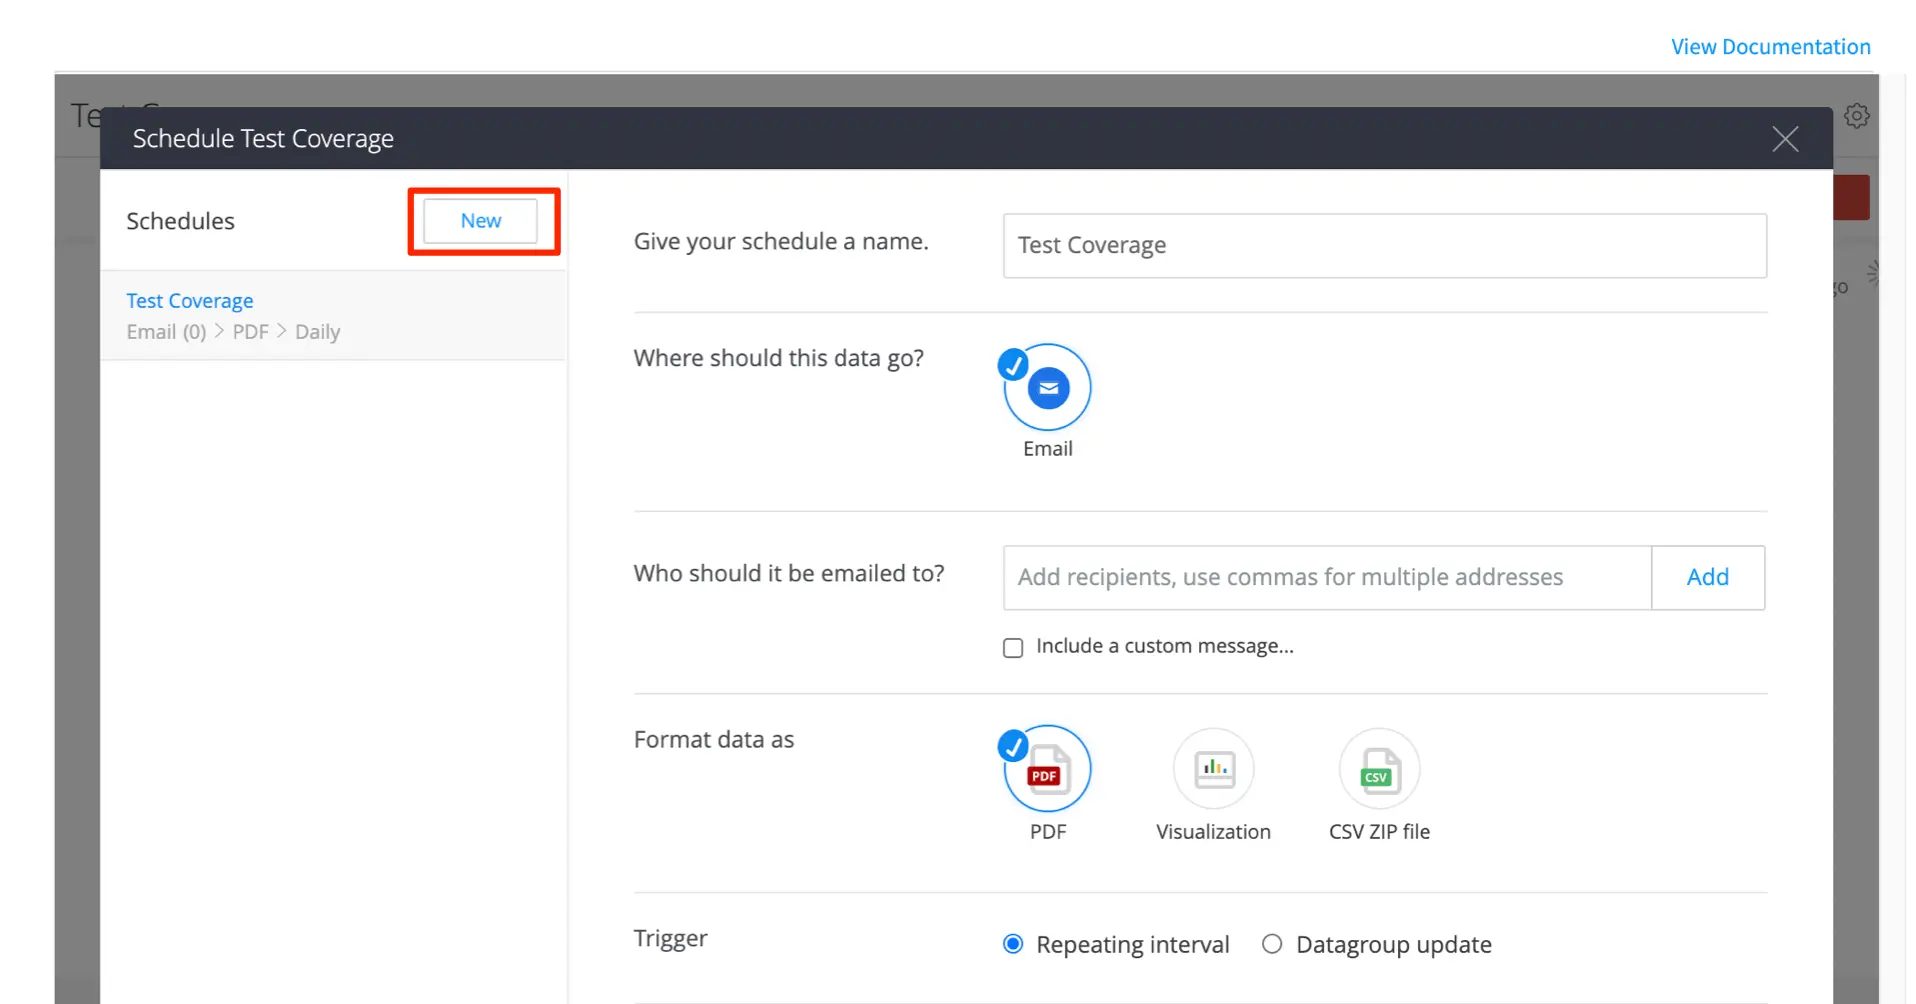This screenshot has height=1004, width=1916.
Task: Pick the CSV ZIP file format icon
Action: (1379, 769)
